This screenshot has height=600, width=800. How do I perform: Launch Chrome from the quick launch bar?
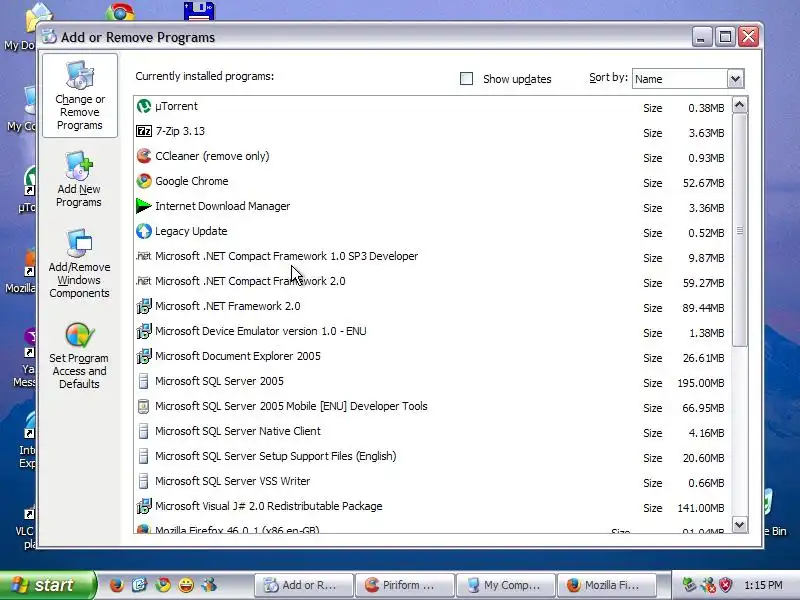pos(163,585)
